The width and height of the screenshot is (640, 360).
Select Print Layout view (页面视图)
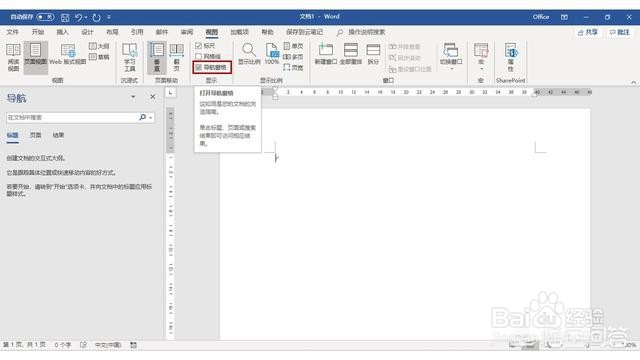[36, 57]
